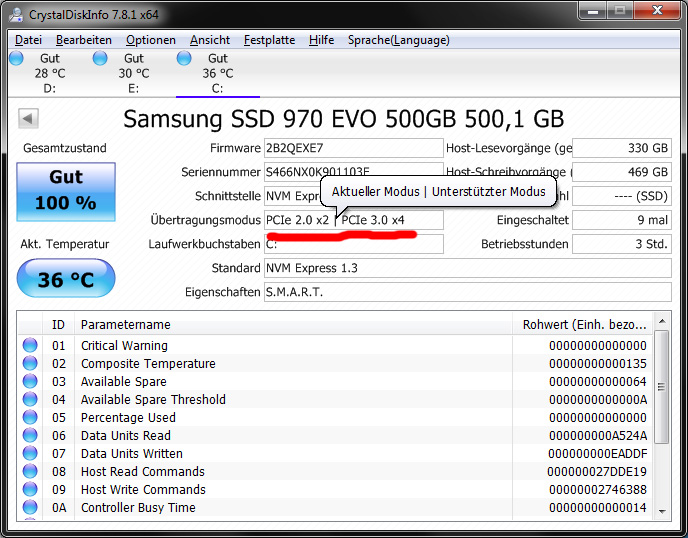The width and height of the screenshot is (688, 538).
Task: Click status orb for Critical Warning row
Action: pyautogui.click(x=30, y=345)
